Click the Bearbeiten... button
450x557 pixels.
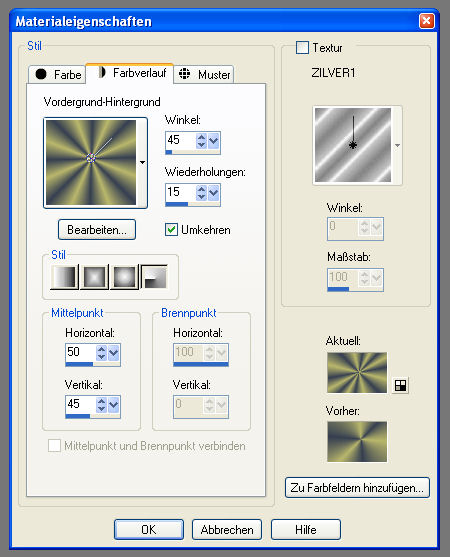(97, 229)
